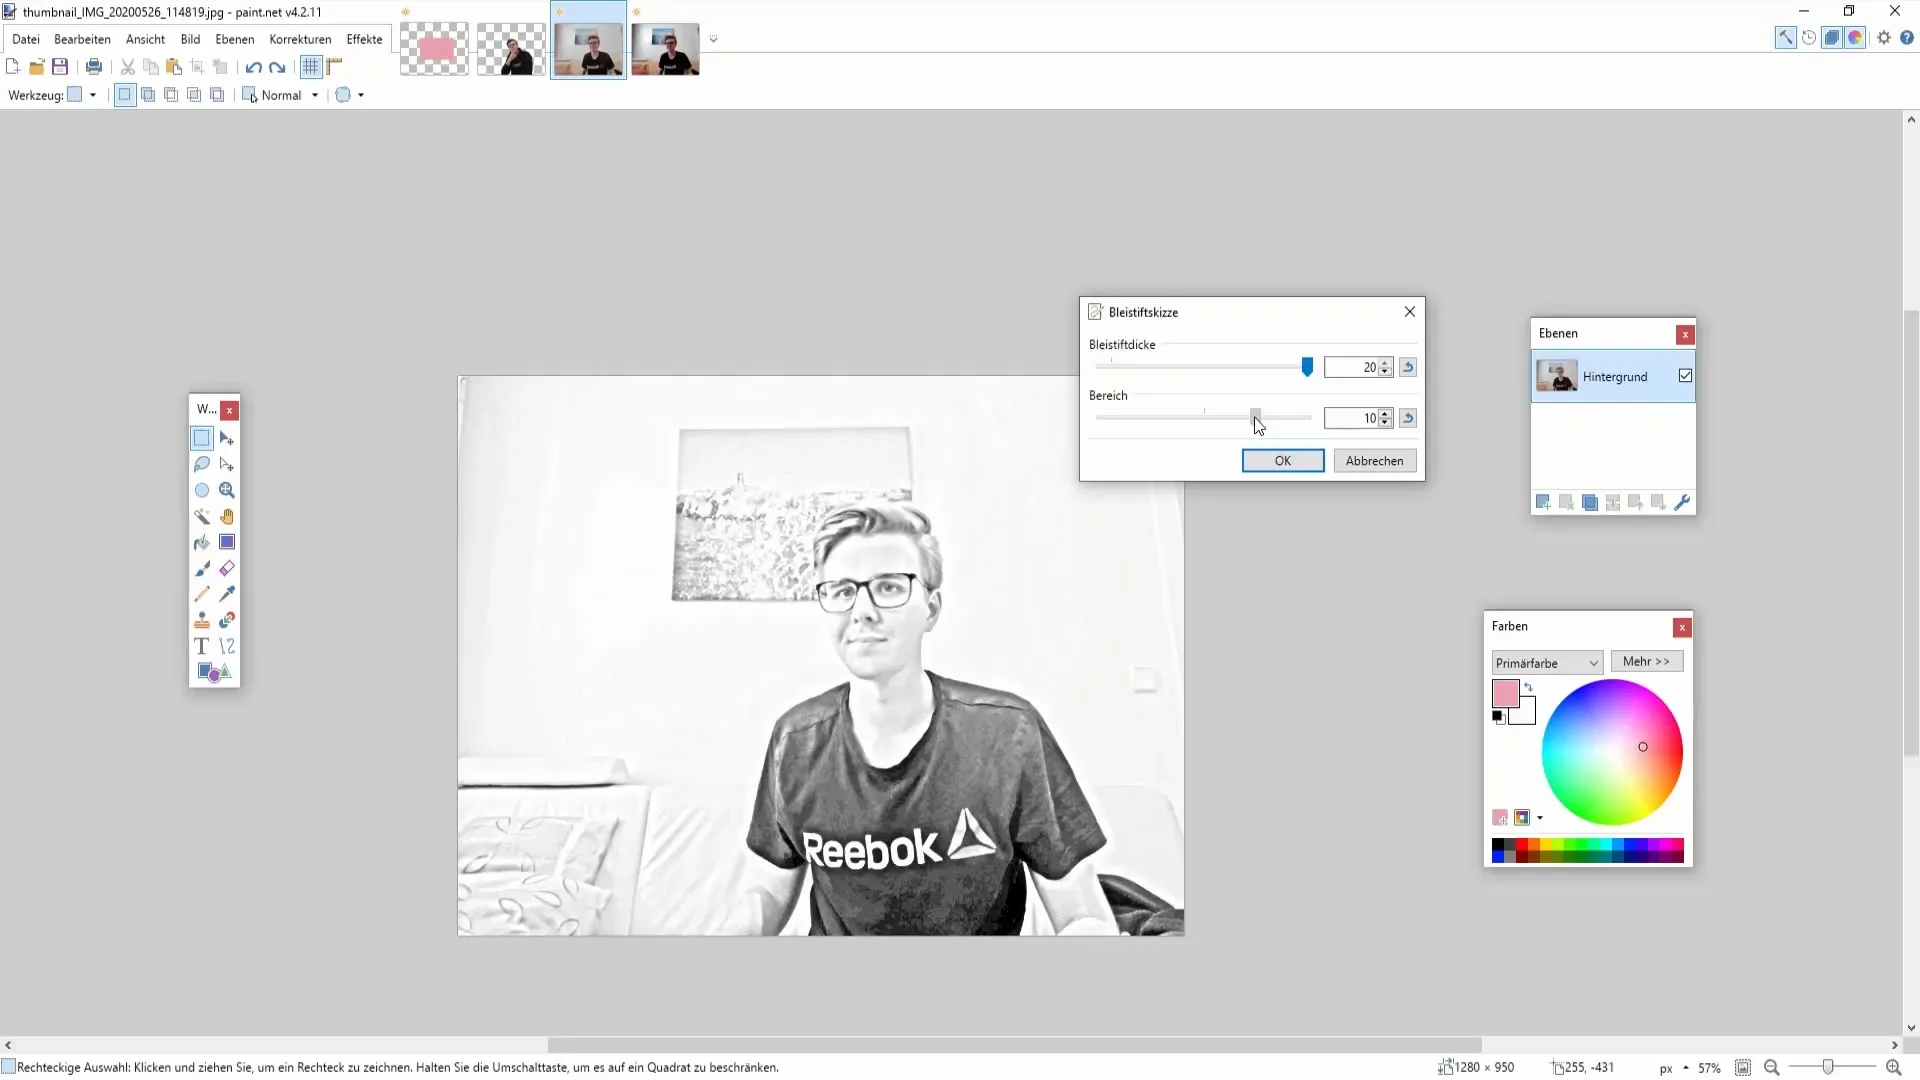Open the Korrekturen menu
This screenshot has width=1920, height=1080.
300,39
